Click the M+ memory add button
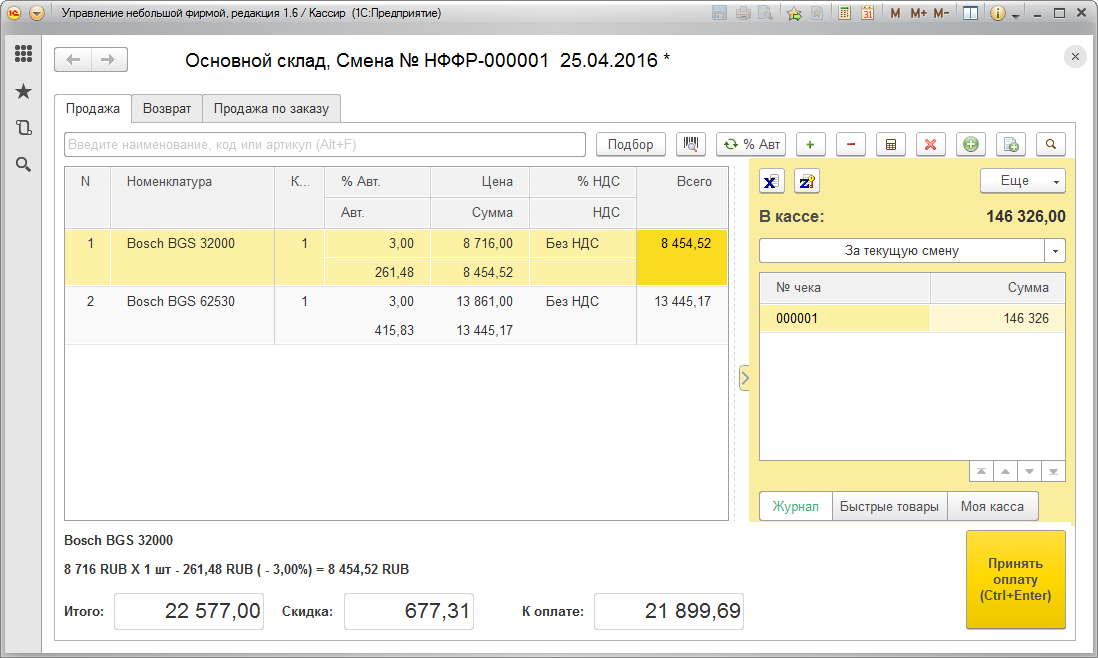The height and width of the screenshot is (658, 1098). (918, 13)
